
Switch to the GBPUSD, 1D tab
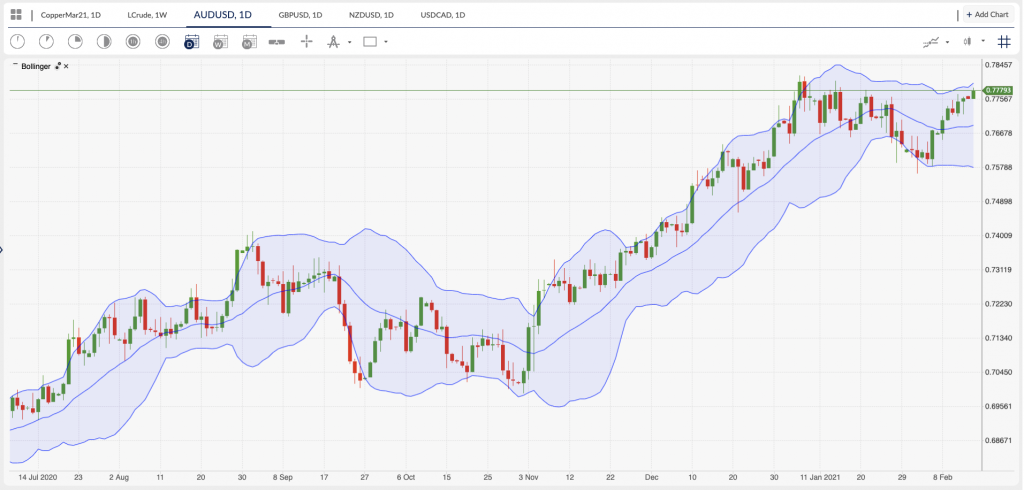click(x=299, y=15)
